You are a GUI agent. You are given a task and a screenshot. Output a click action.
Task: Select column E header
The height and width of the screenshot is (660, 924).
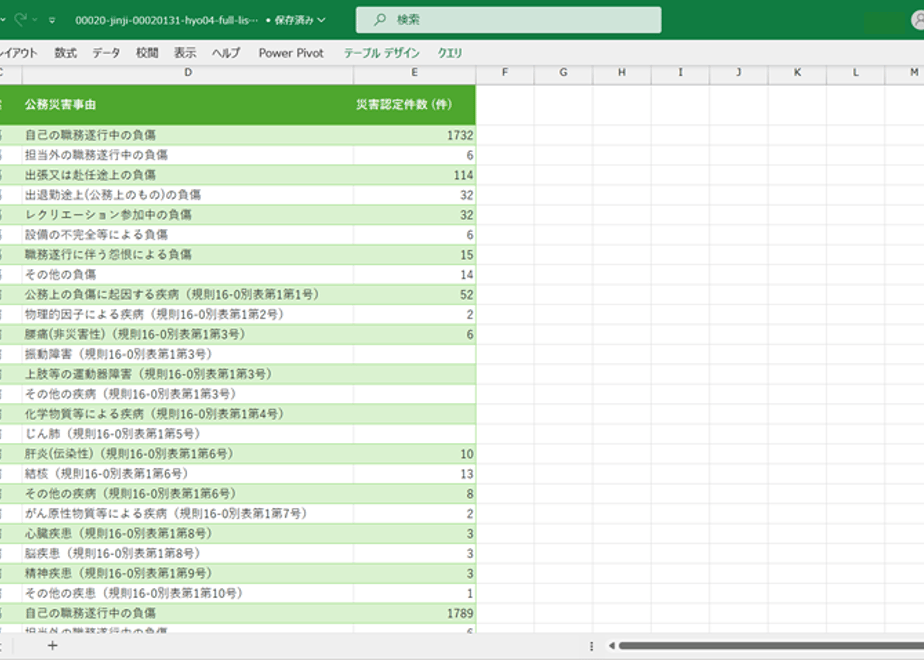tap(414, 72)
